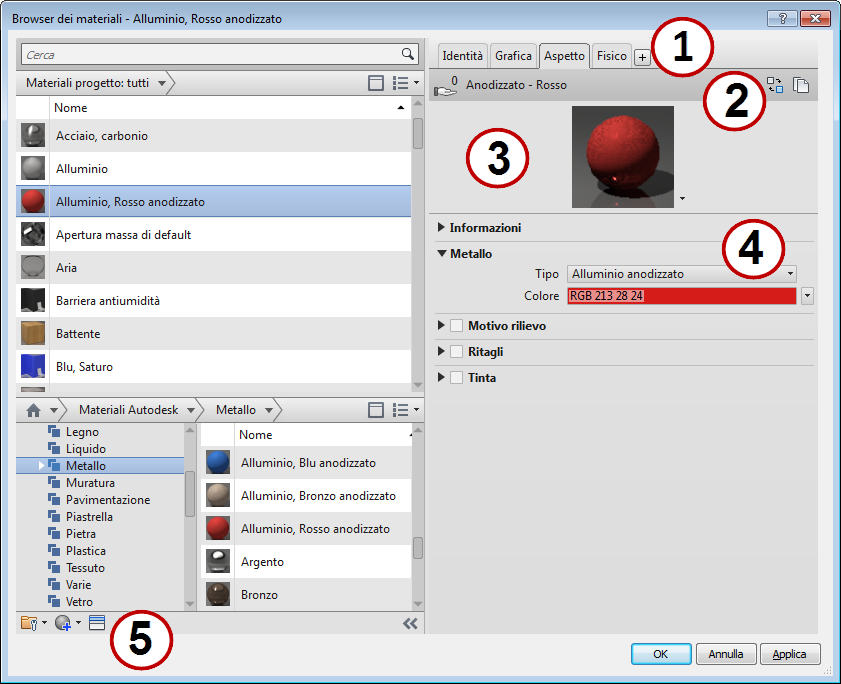Select the Tessuto category

(x=85, y=568)
